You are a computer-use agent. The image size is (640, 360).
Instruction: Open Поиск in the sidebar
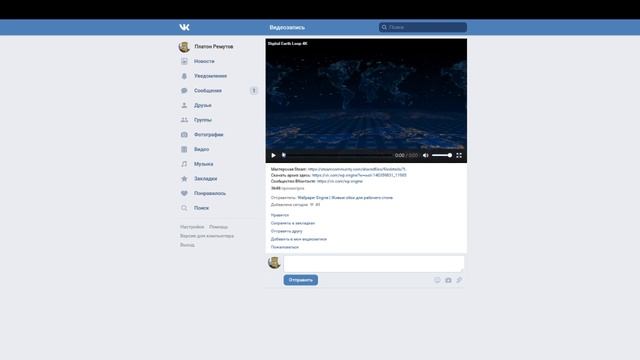[x=201, y=208]
